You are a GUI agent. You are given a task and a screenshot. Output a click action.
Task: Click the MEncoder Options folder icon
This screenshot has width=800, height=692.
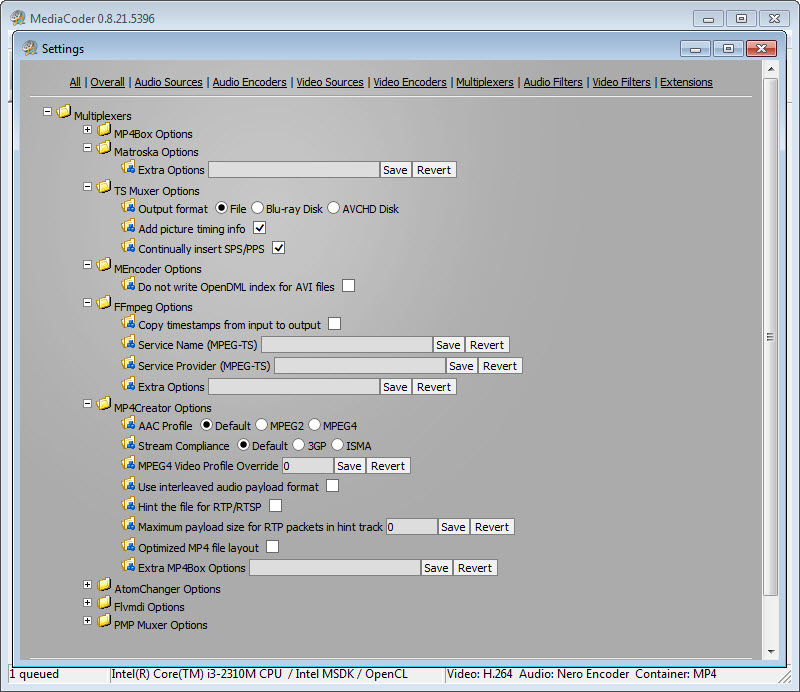coord(104,266)
